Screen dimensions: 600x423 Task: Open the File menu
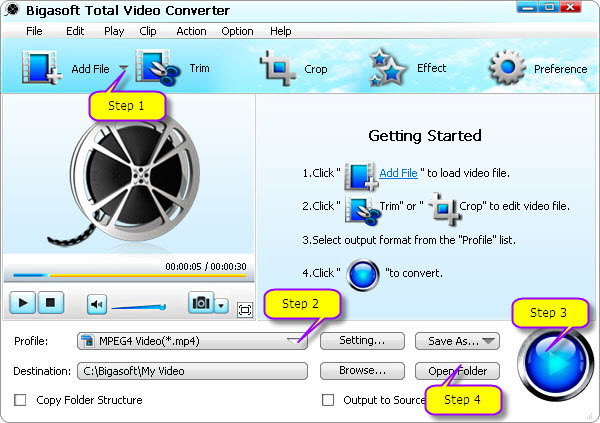click(x=34, y=31)
